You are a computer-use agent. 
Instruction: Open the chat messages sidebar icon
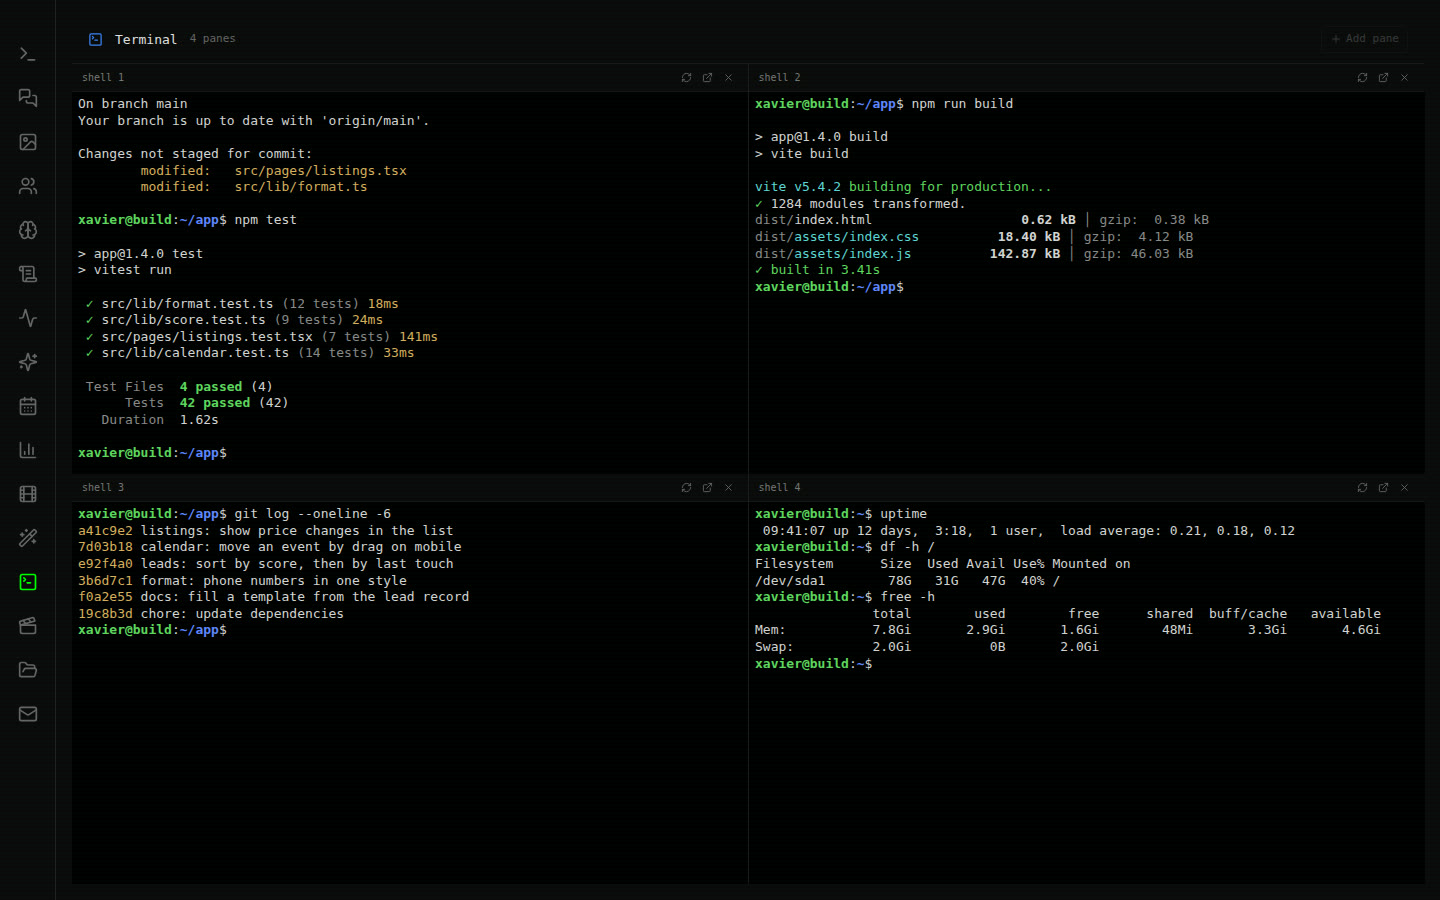pyautogui.click(x=28, y=98)
